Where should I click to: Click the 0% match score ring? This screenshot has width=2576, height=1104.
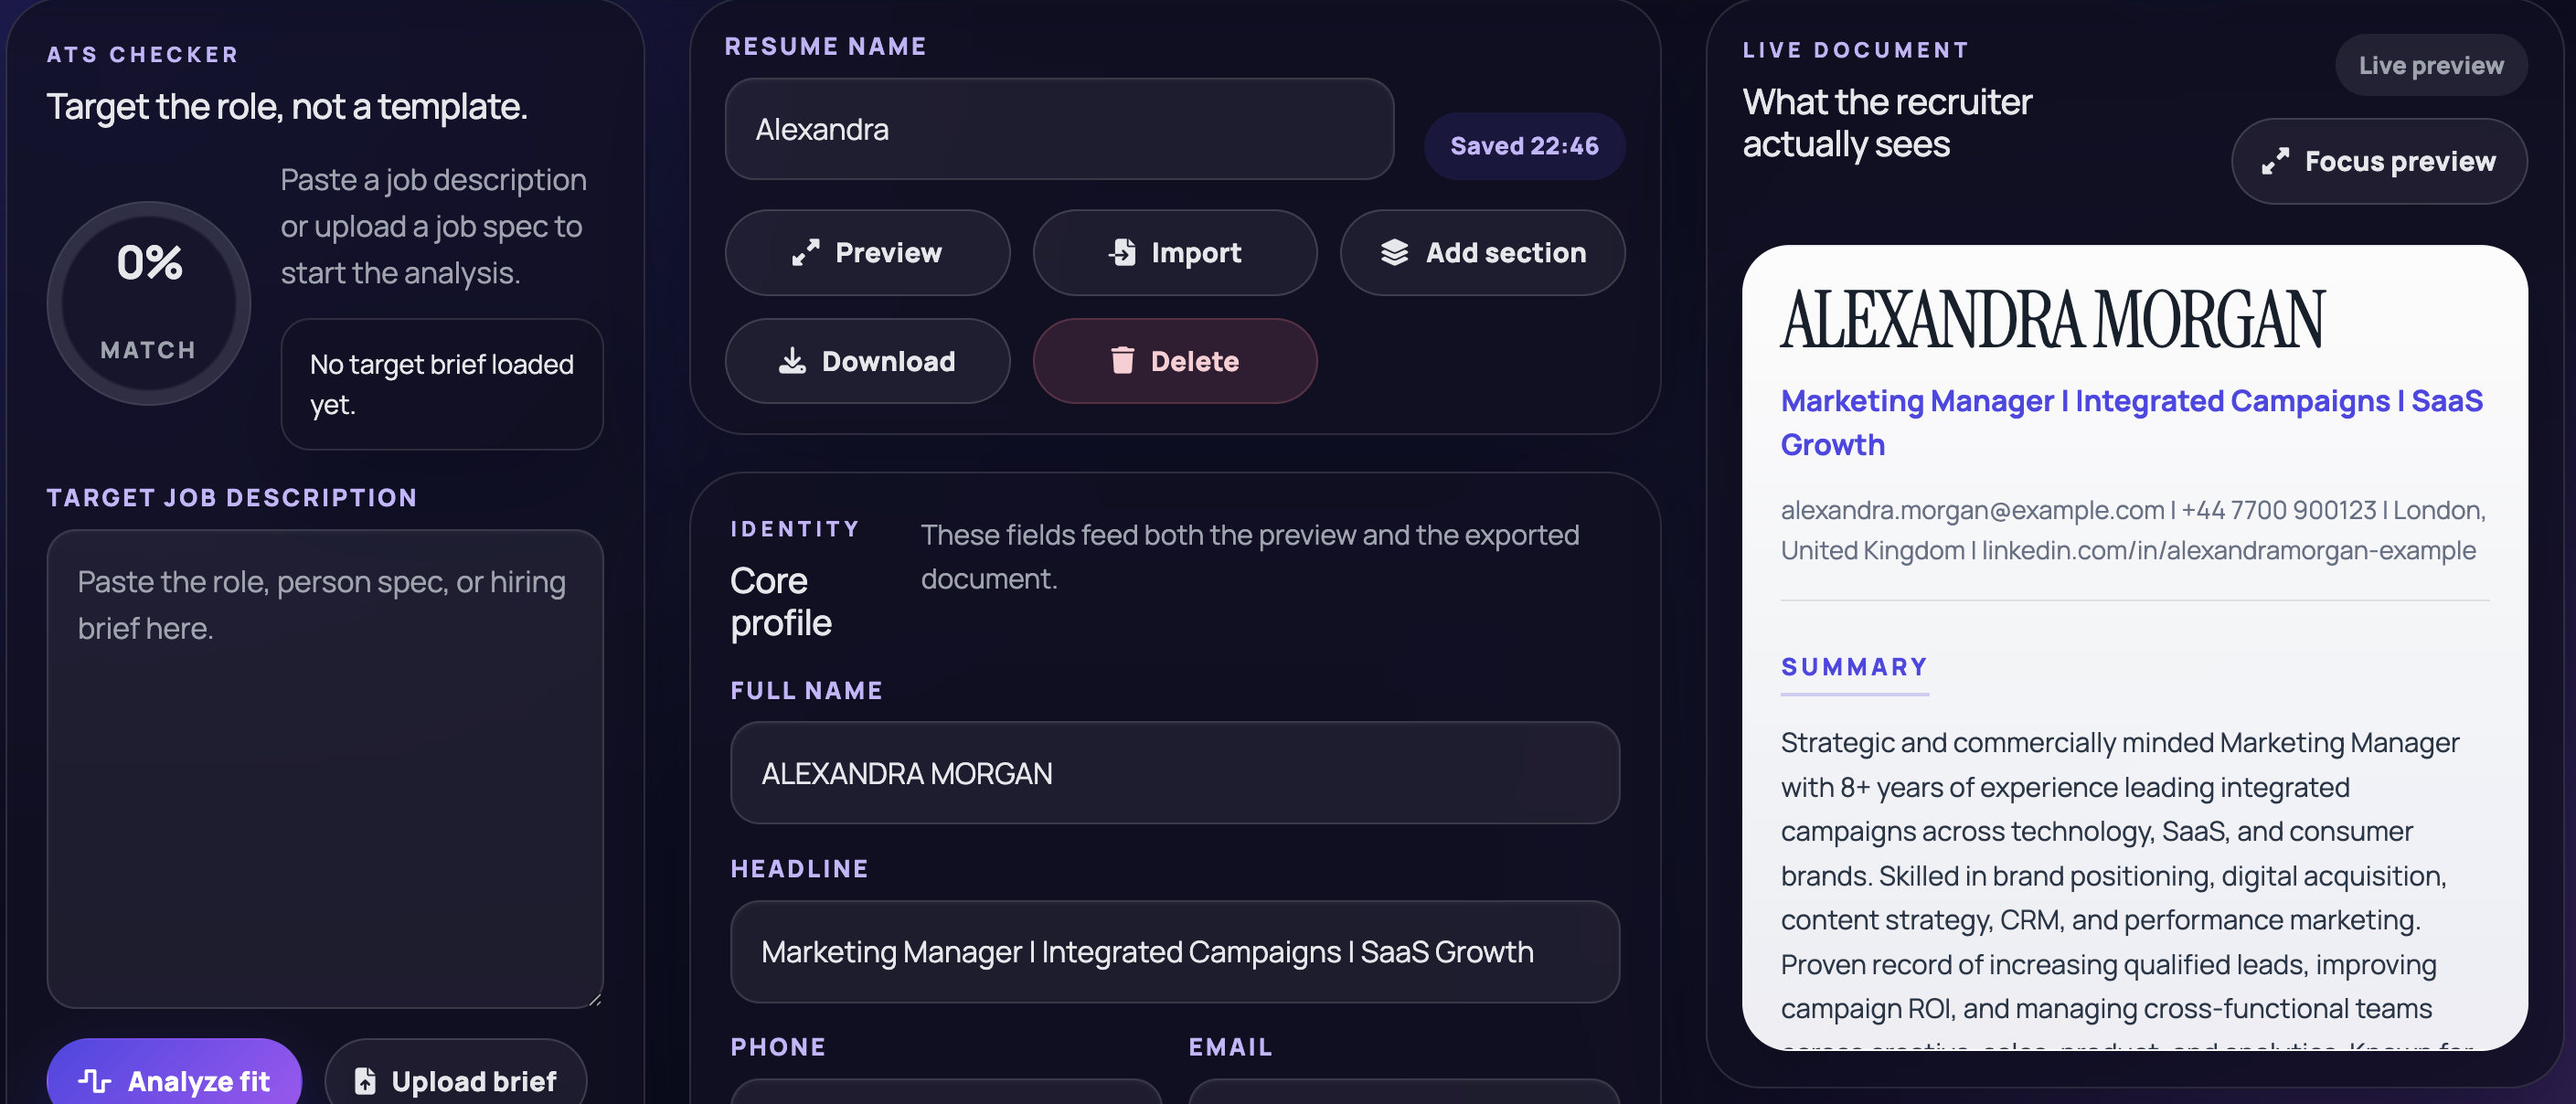tap(149, 304)
